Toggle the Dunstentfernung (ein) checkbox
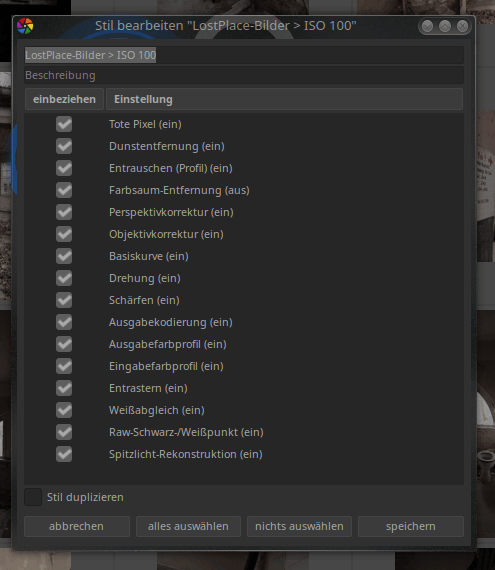 coord(64,146)
